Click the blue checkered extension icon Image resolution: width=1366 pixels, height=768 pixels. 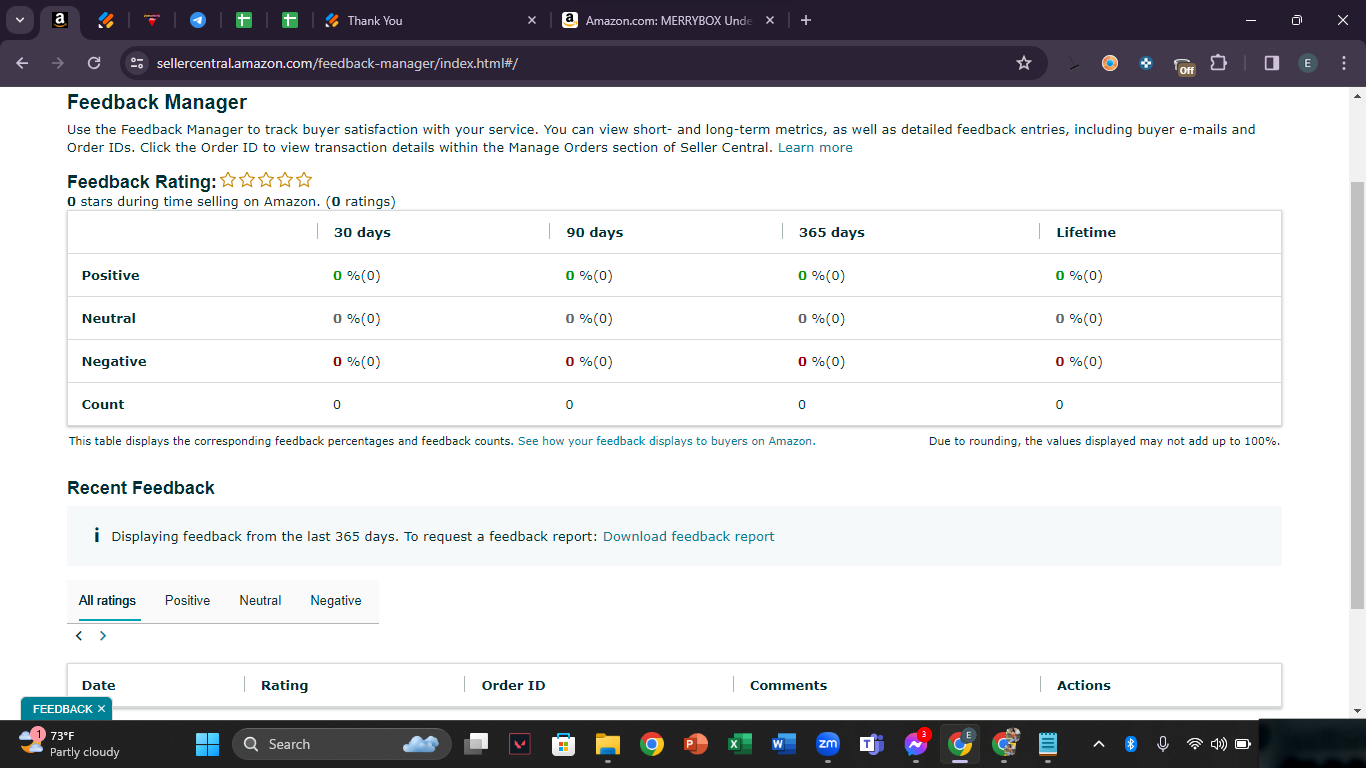pyautogui.click(x=1146, y=63)
